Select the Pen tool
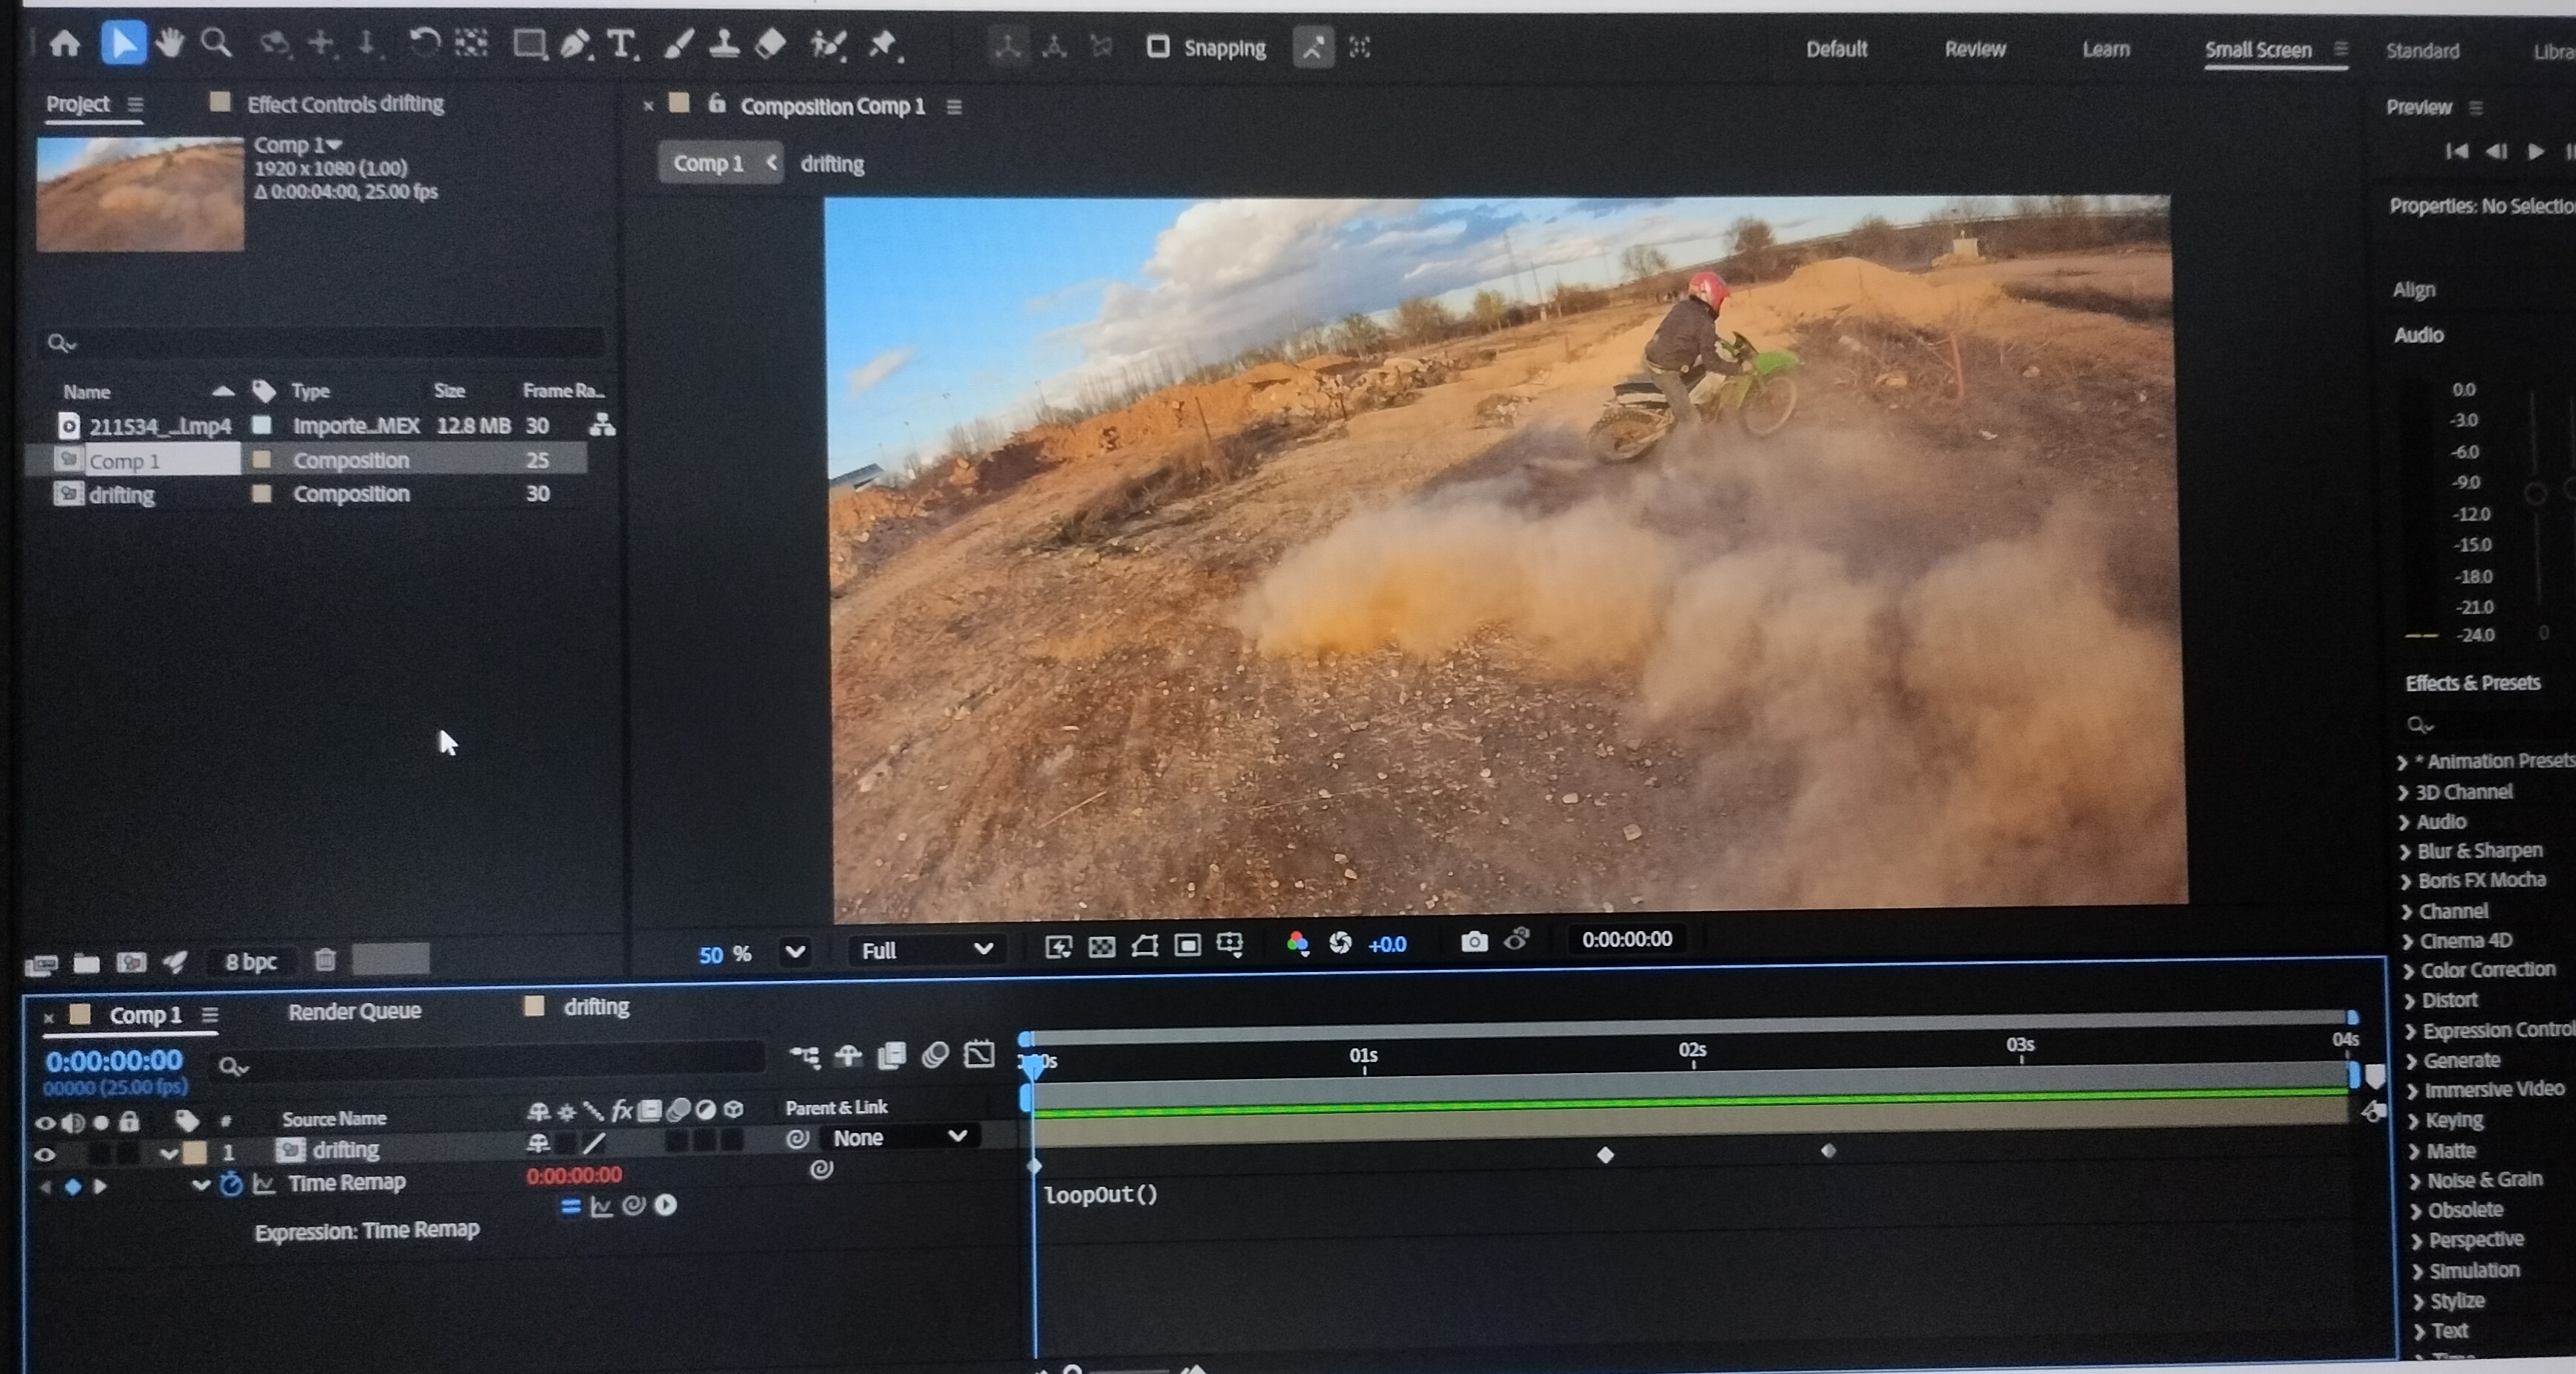Image resolution: width=2576 pixels, height=1374 pixels. pos(574,45)
